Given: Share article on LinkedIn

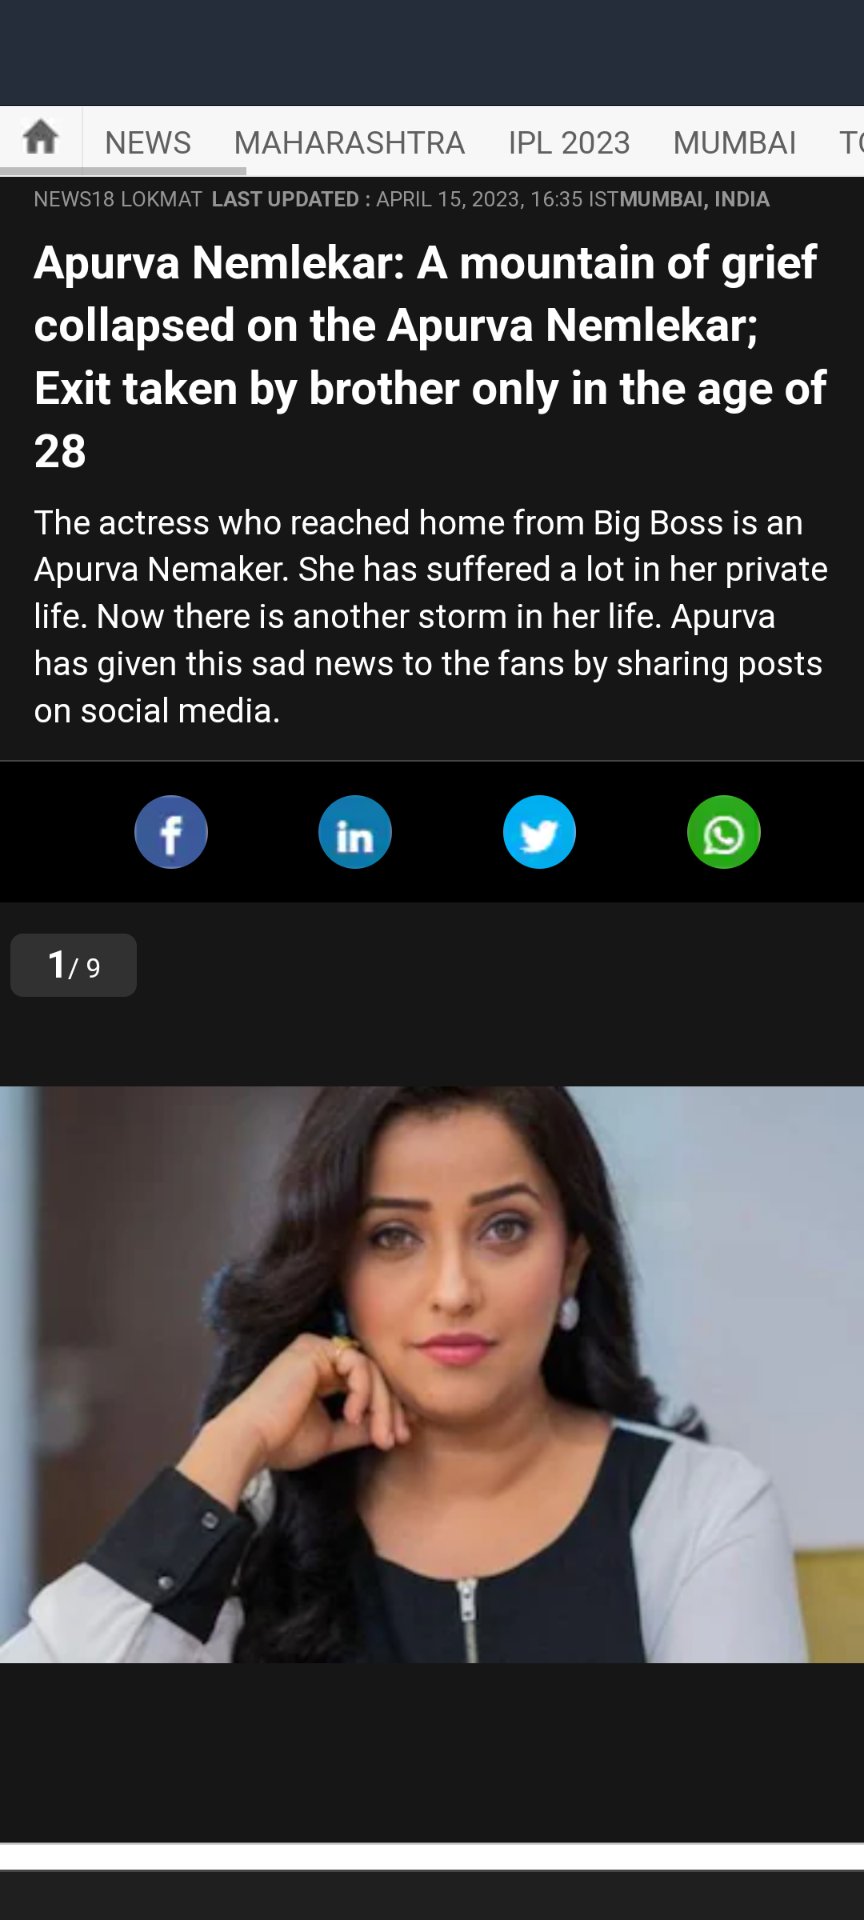Looking at the screenshot, I should [355, 832].
